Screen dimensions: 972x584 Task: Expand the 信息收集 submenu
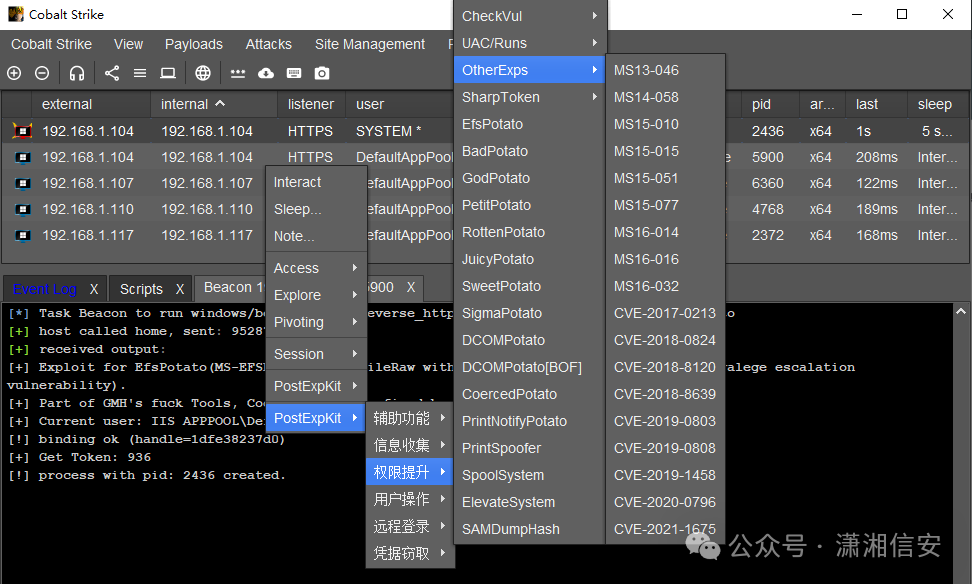(410, 445)
